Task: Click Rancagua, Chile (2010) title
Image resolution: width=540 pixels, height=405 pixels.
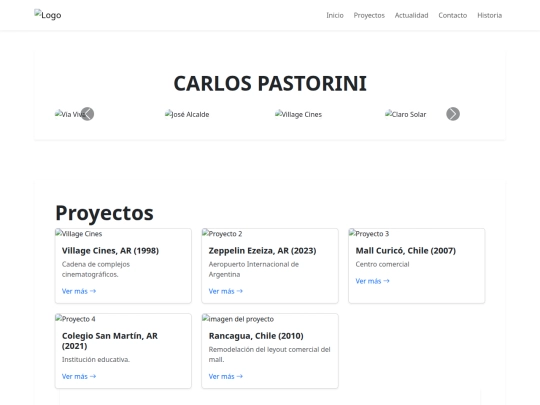Action: click(256, 335)
